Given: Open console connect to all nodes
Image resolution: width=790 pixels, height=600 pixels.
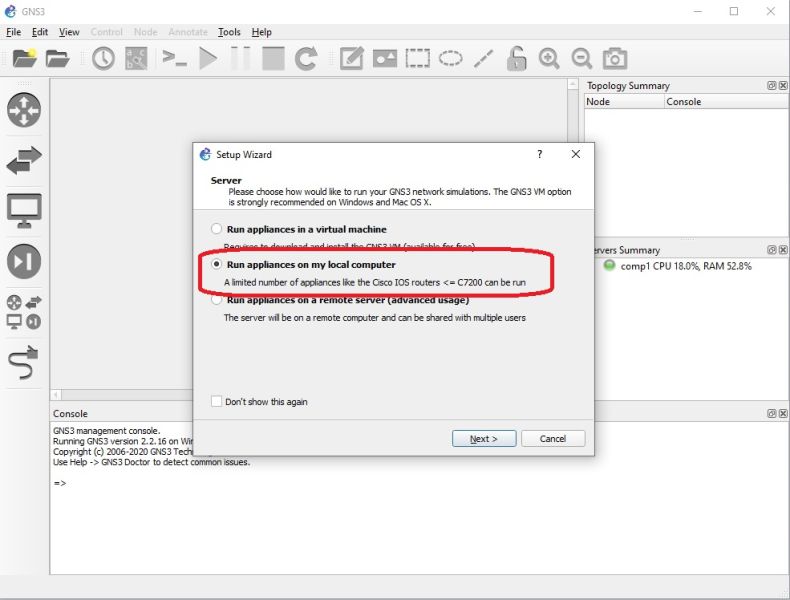Looking at the screenshot, I should click(174, 58).
